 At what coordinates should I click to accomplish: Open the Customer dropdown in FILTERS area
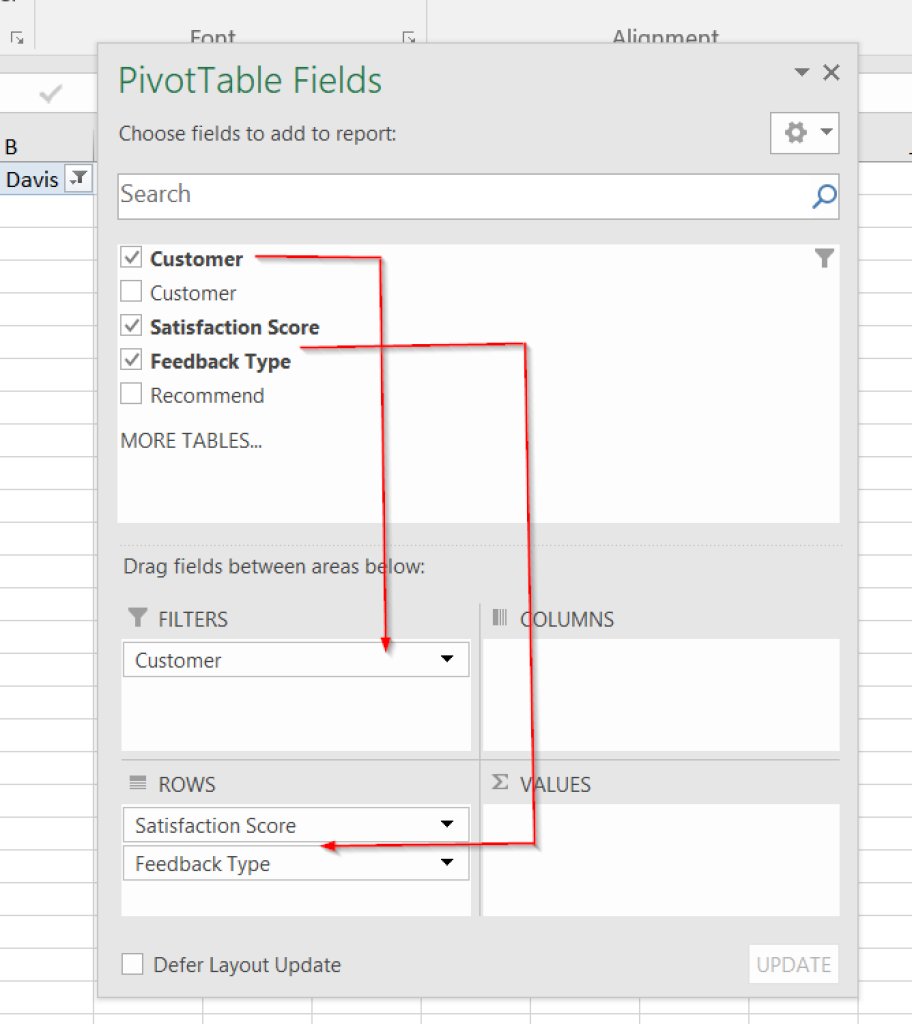tap(447, 659)
